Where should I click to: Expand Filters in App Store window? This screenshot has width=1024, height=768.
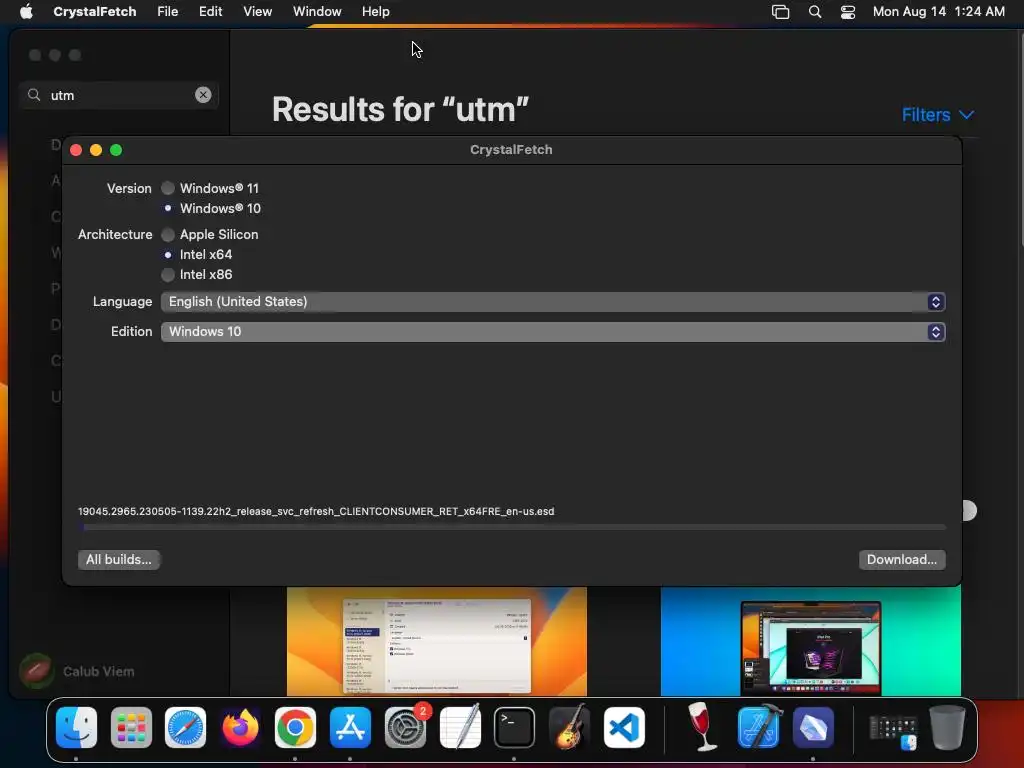pyautogui.click(x=938, y=115)
